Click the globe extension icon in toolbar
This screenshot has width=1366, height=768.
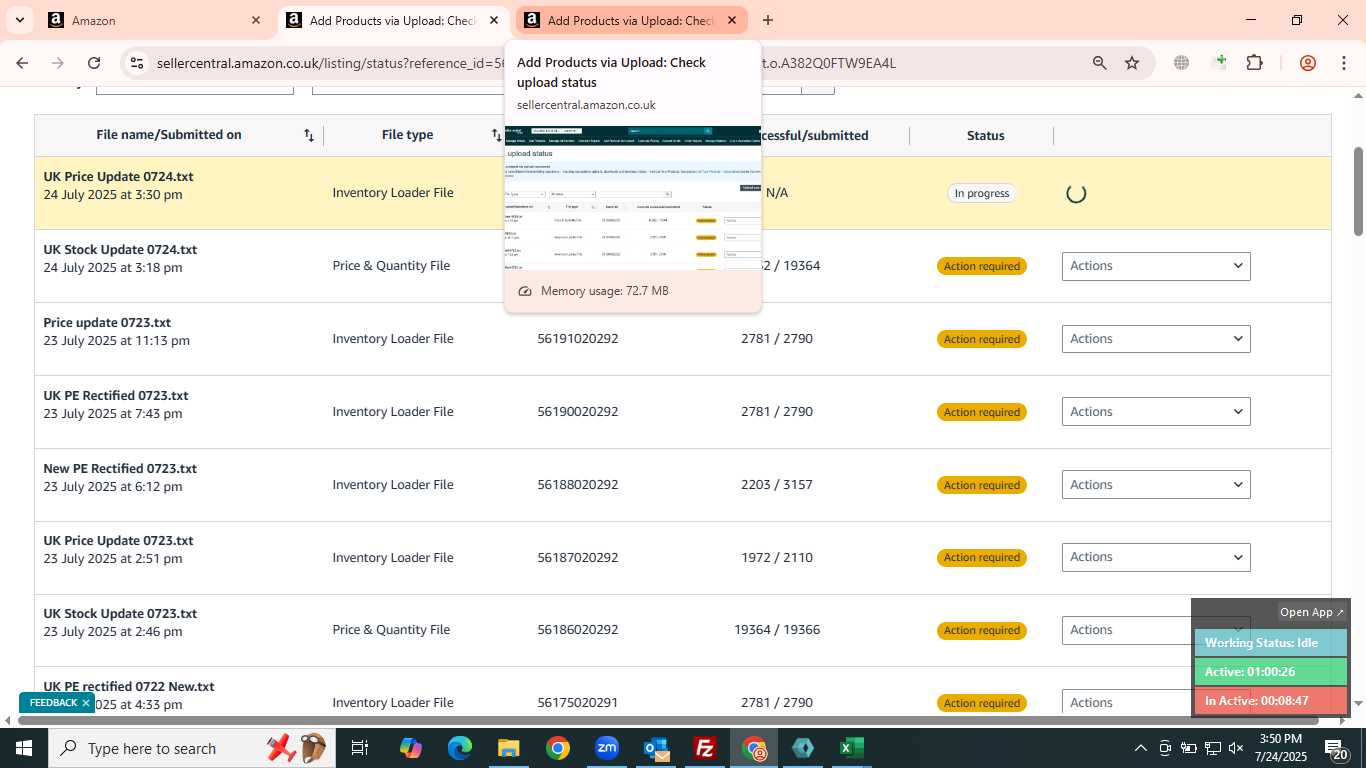point(1181,63)
